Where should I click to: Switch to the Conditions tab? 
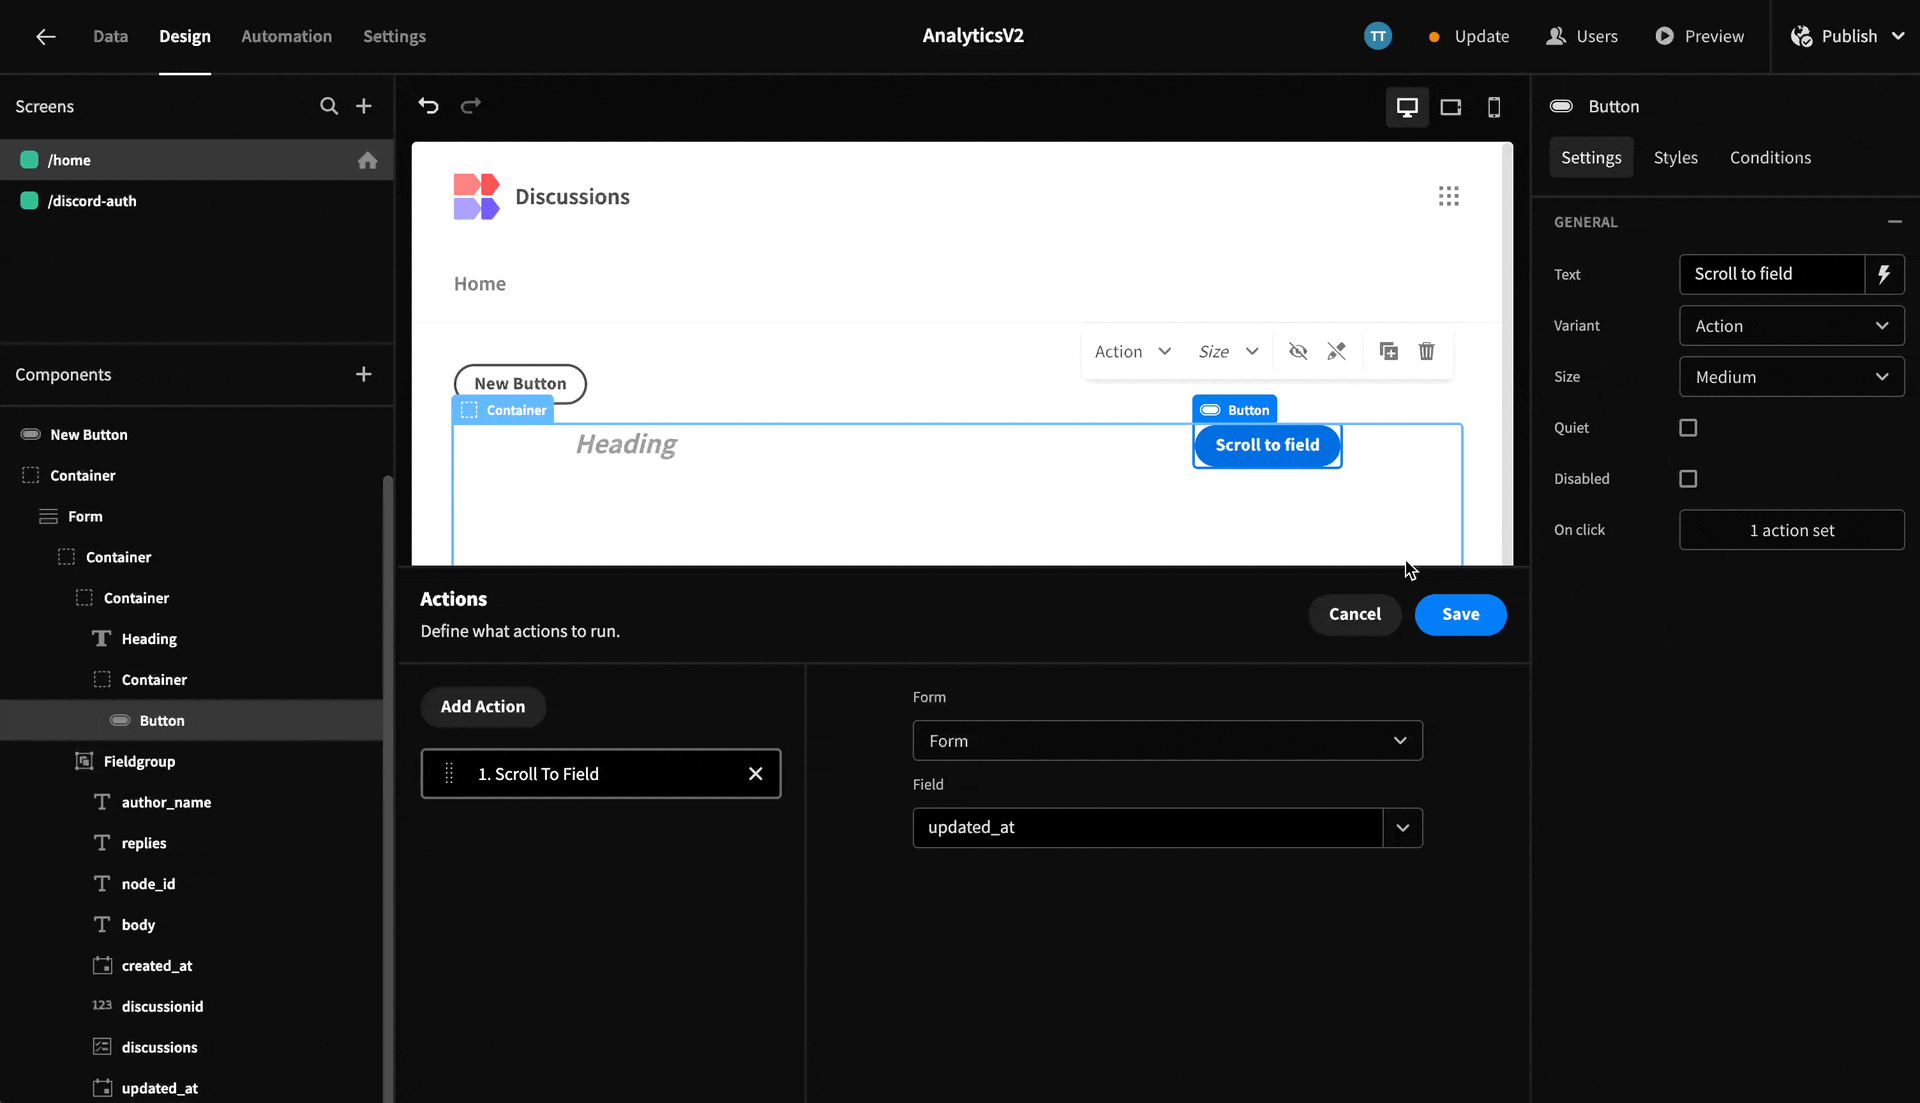(1771, 157)
